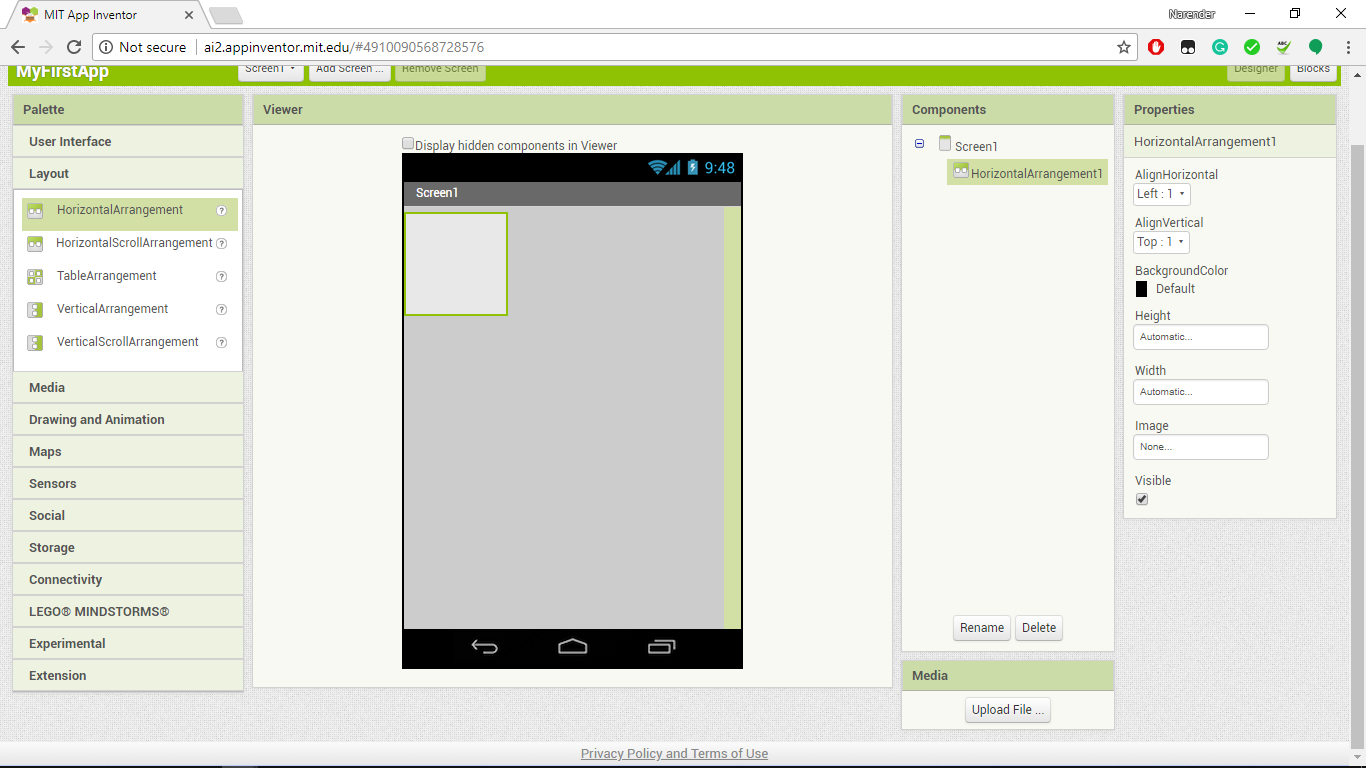Screen dimensions: 1366x768
Task: Open the Grammarly extension icon
Action: [1220, 47]
